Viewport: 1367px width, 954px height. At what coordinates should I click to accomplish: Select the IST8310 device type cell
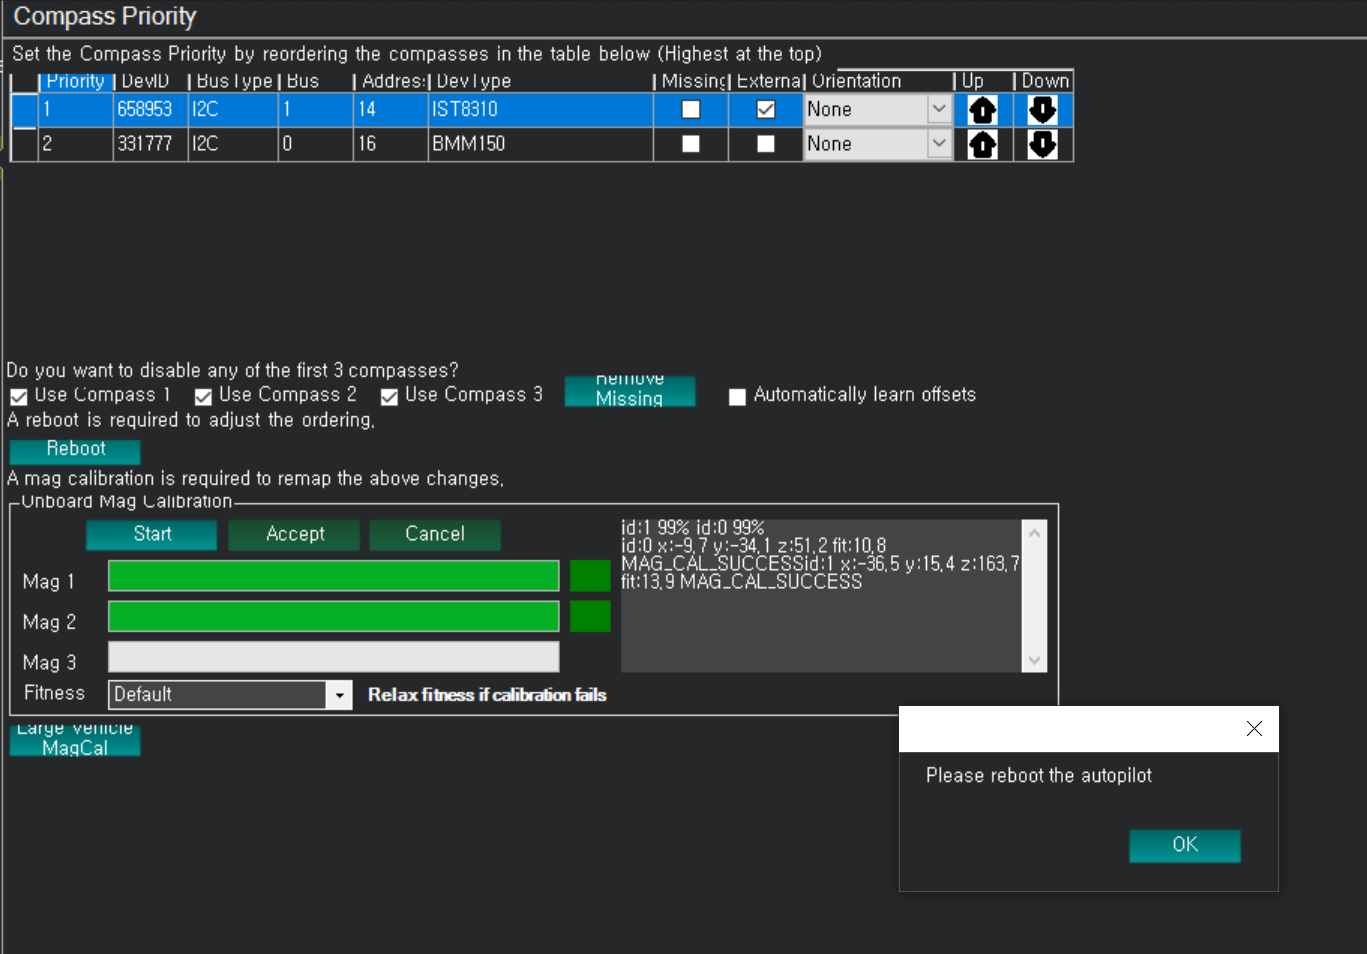(x=540, y=110)
